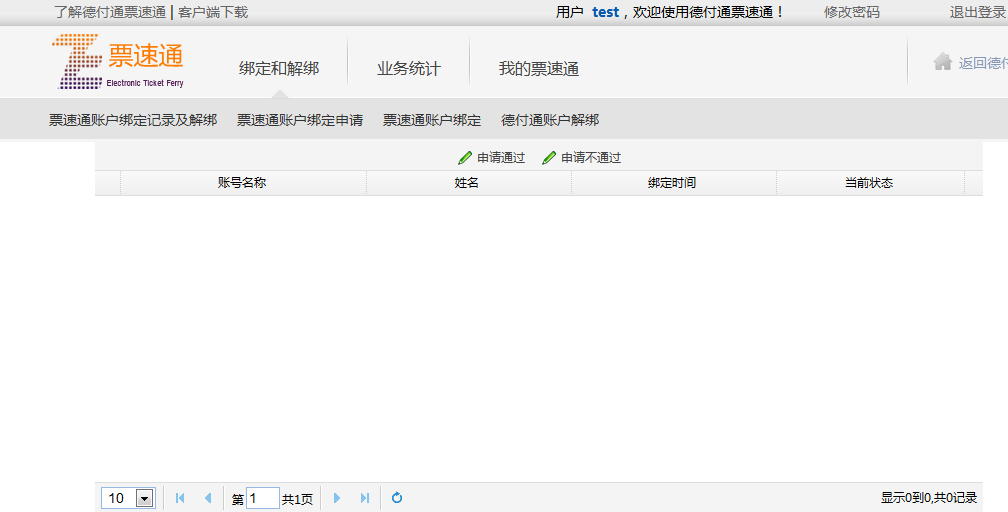Image resolution: width=1008 pixels, height=512 pixels.
Task: Refresh the table with reload icon
Action: pyautogui.click(x=397, y=498)
